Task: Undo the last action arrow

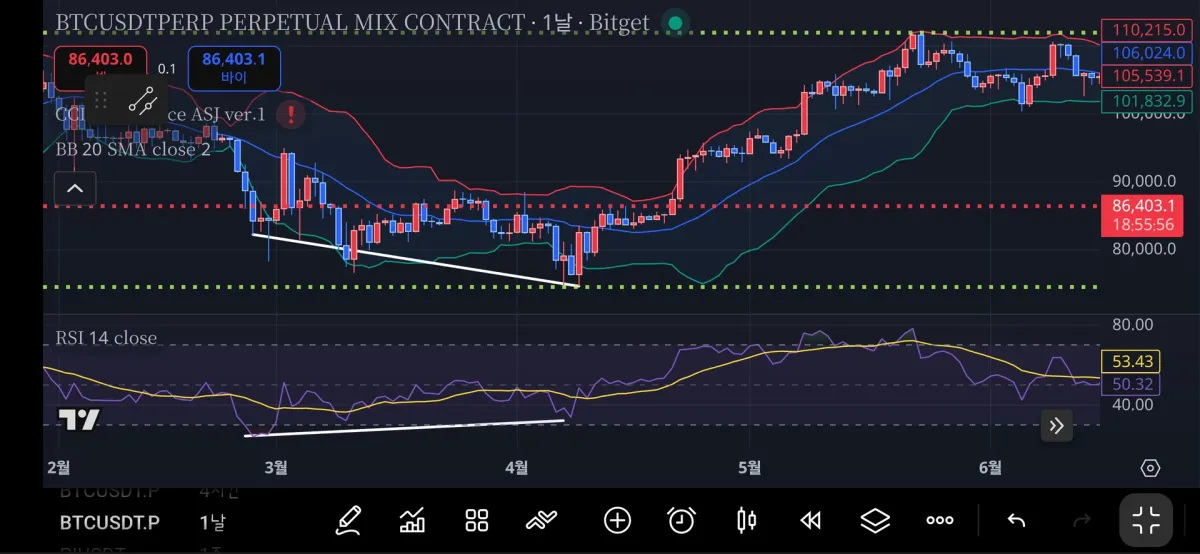Action: tap(1016, 520)
